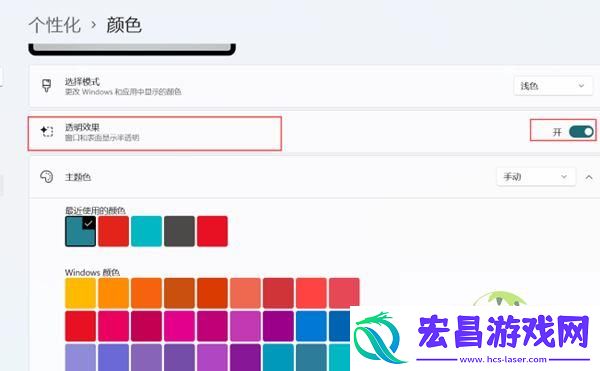Select the checked teal recent color swatch
Viewport: 600px width, 371px height.
click(80, 231)
